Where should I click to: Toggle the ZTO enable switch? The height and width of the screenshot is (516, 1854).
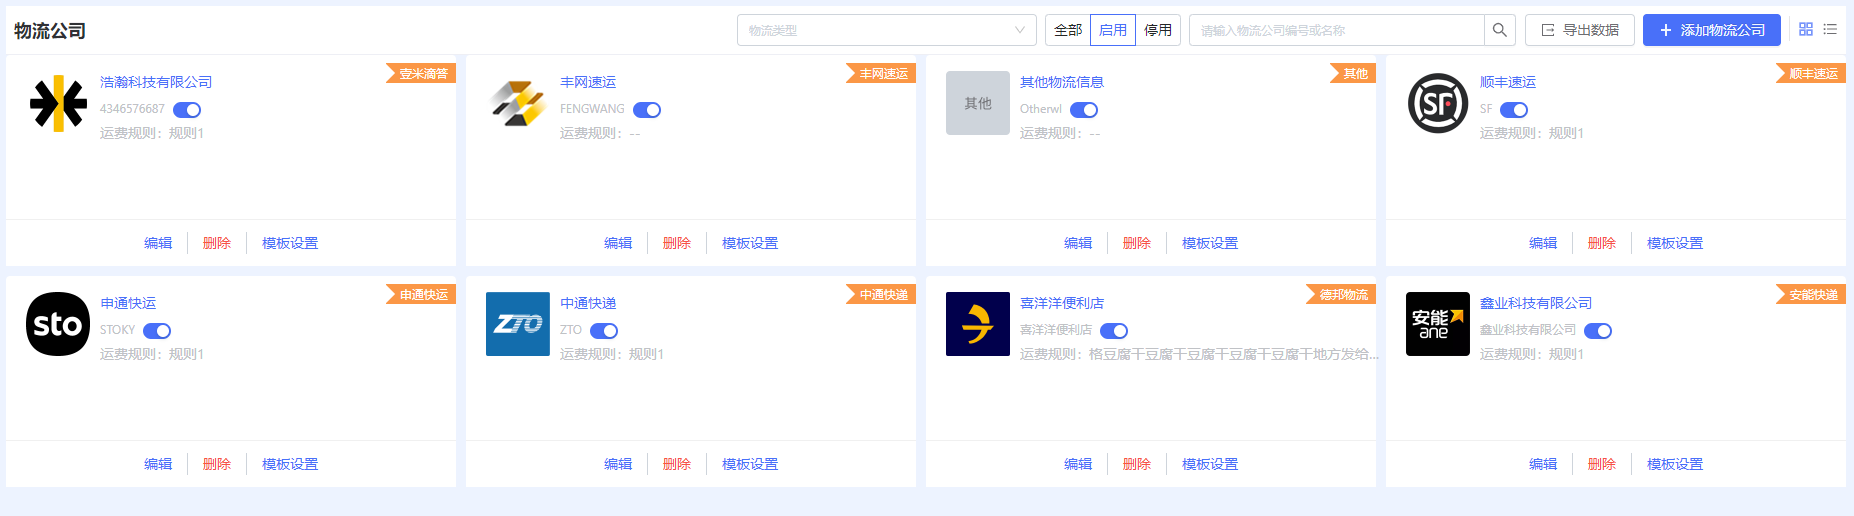coord(604,331)
